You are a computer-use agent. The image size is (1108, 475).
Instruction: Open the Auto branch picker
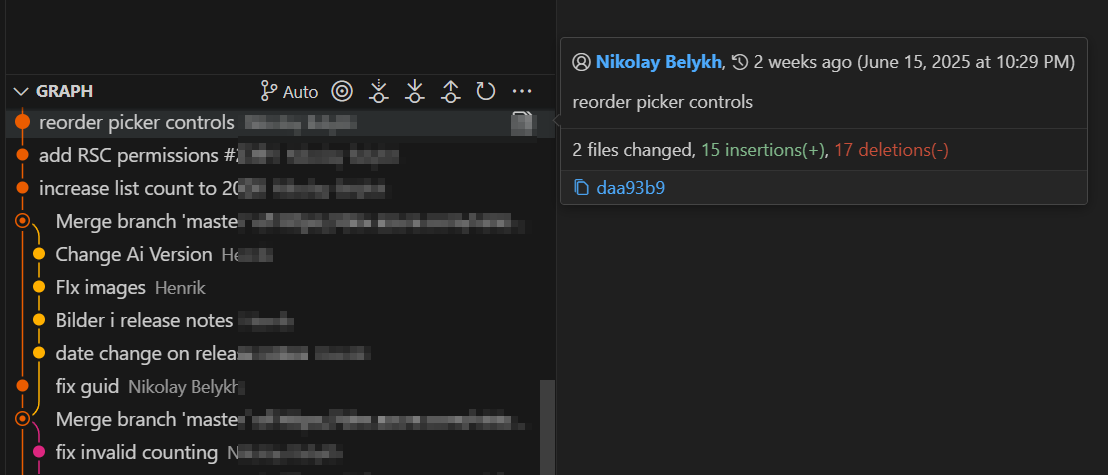pyautogui.click(x=289, y=92)
